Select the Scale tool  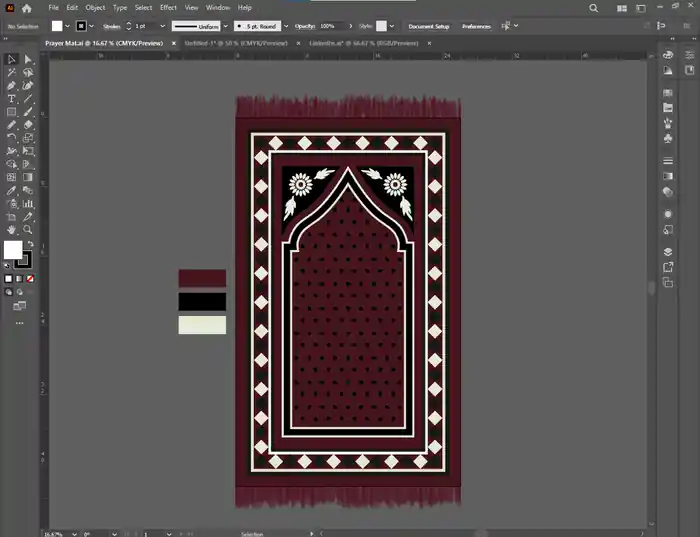[28, 137]
